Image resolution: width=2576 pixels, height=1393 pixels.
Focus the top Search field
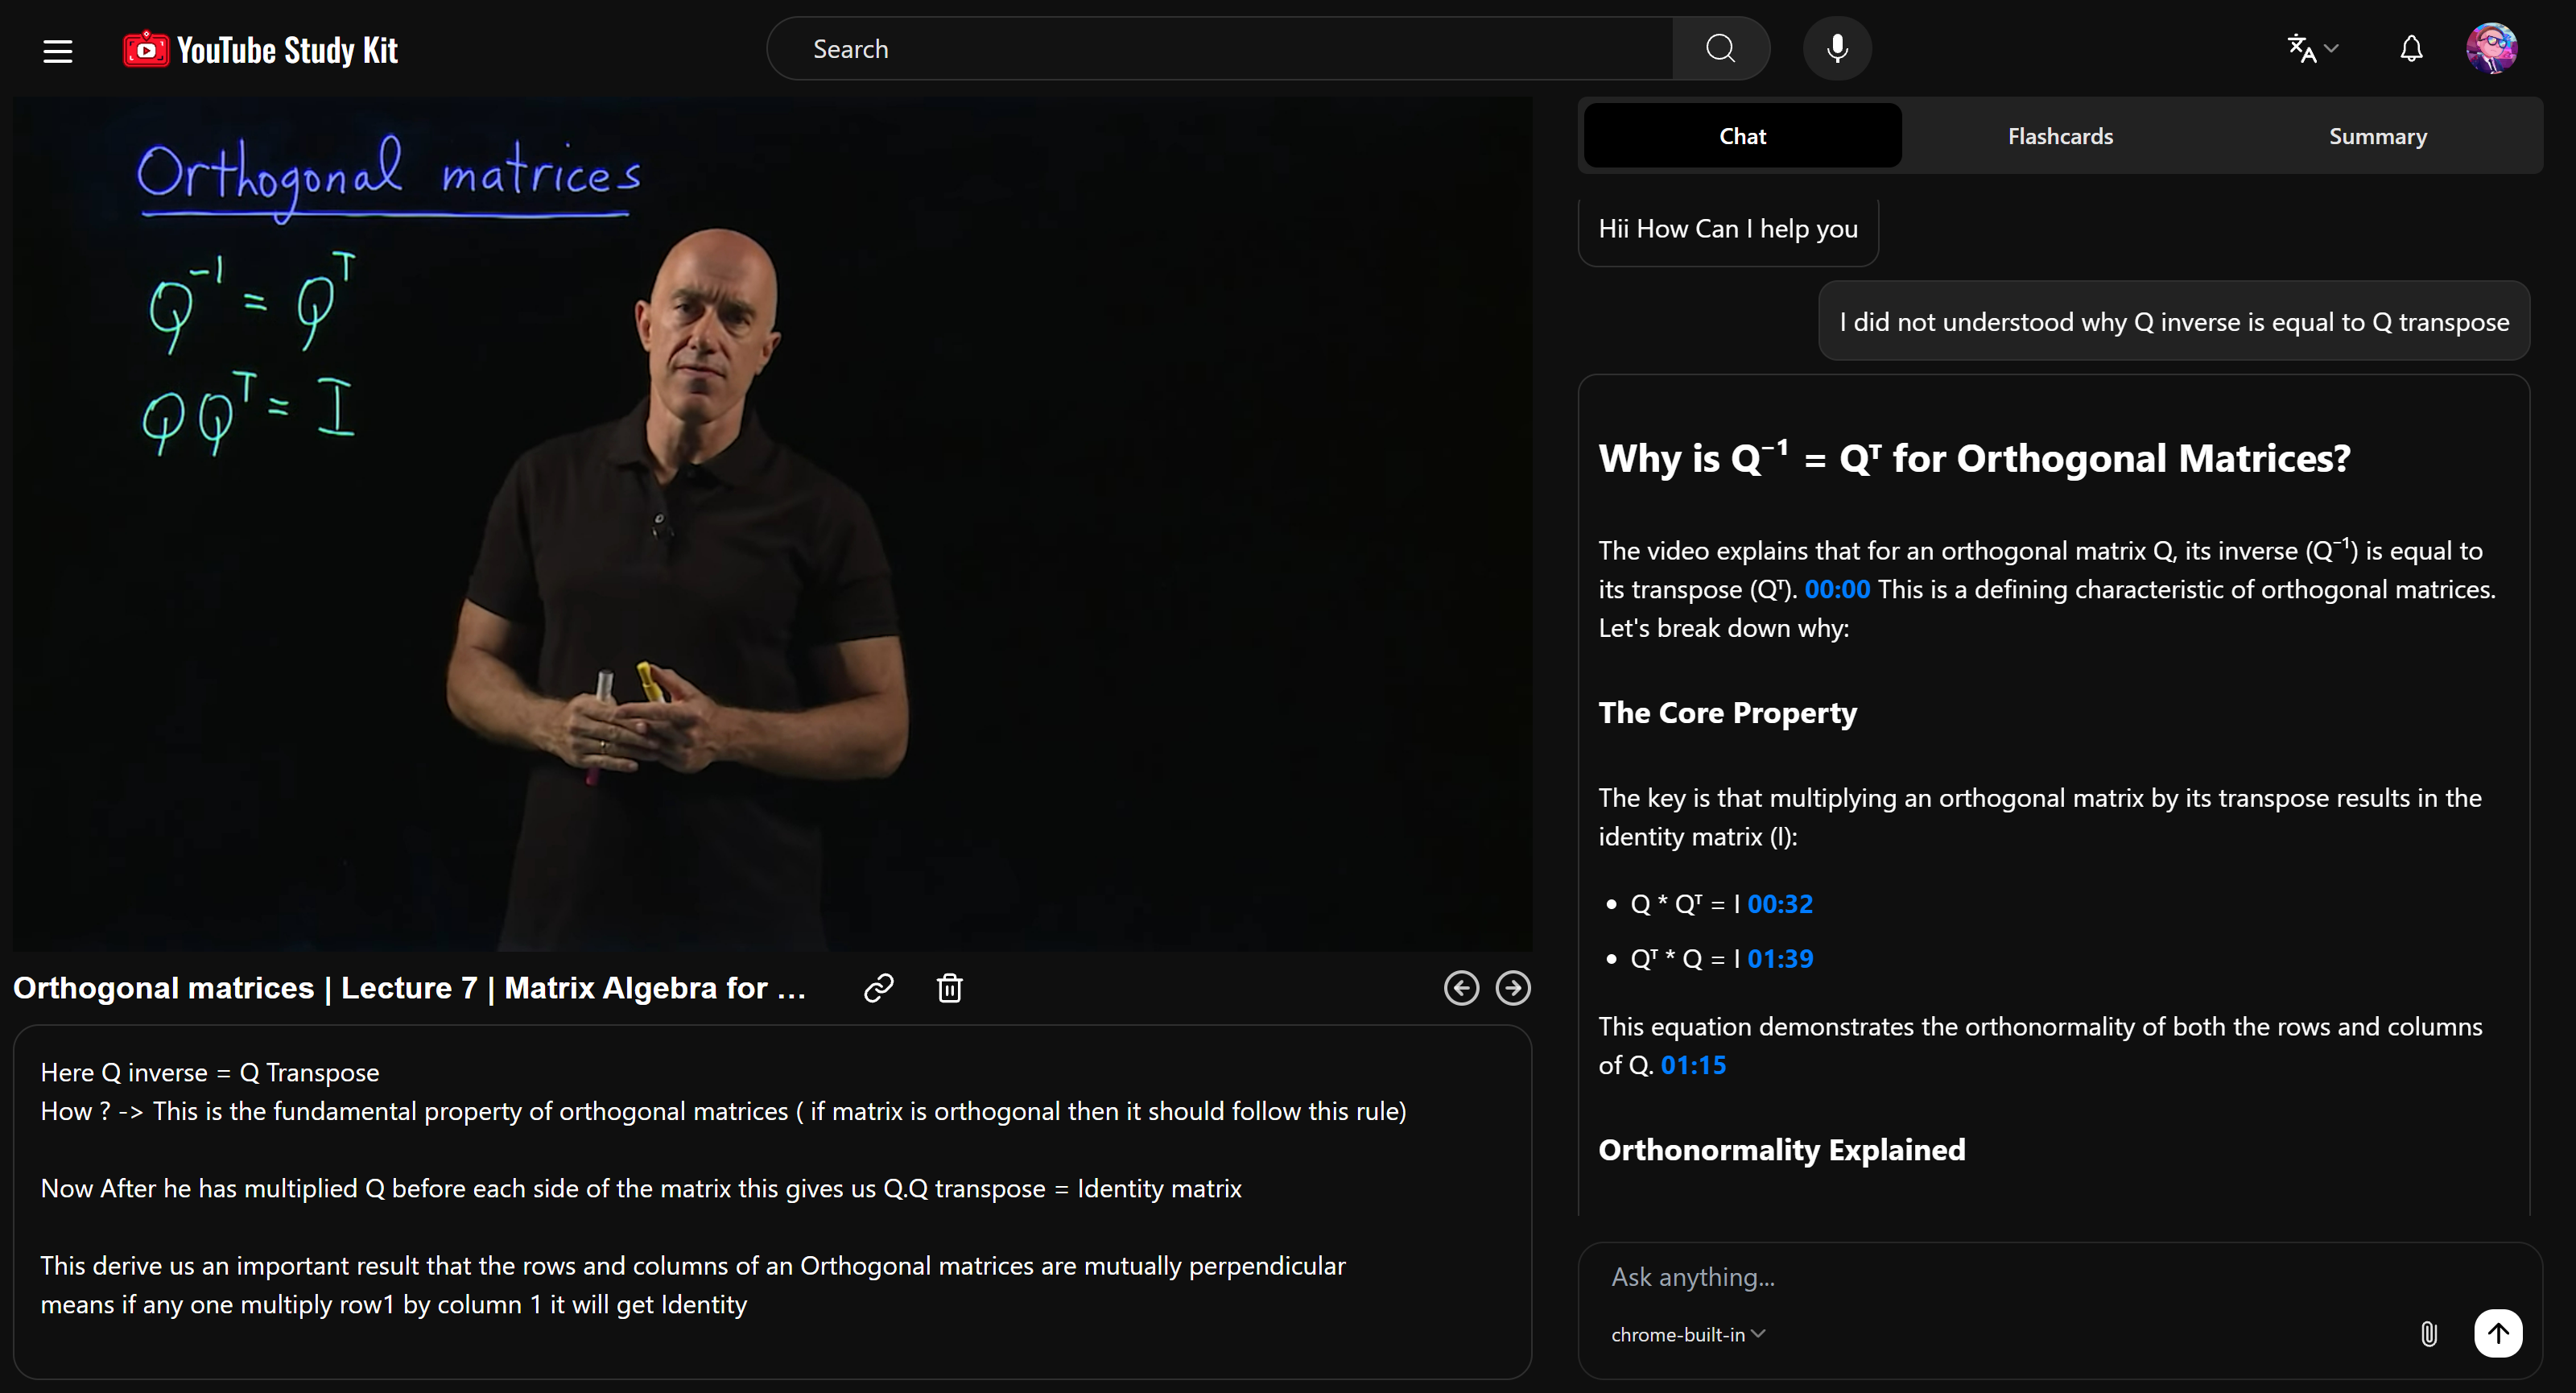pos(1220,49)
